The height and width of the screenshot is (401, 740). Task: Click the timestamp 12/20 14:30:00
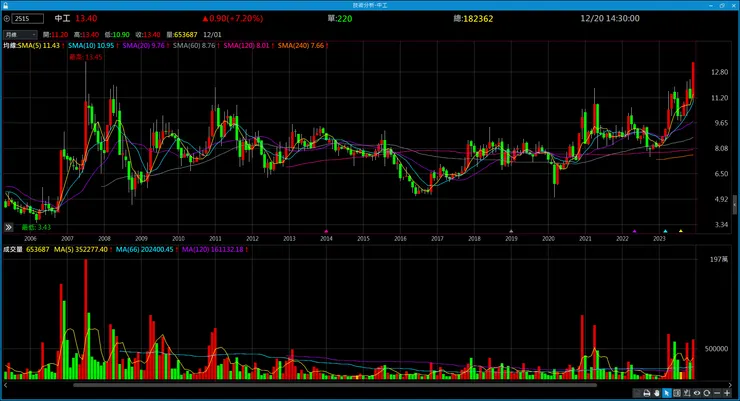610,18
